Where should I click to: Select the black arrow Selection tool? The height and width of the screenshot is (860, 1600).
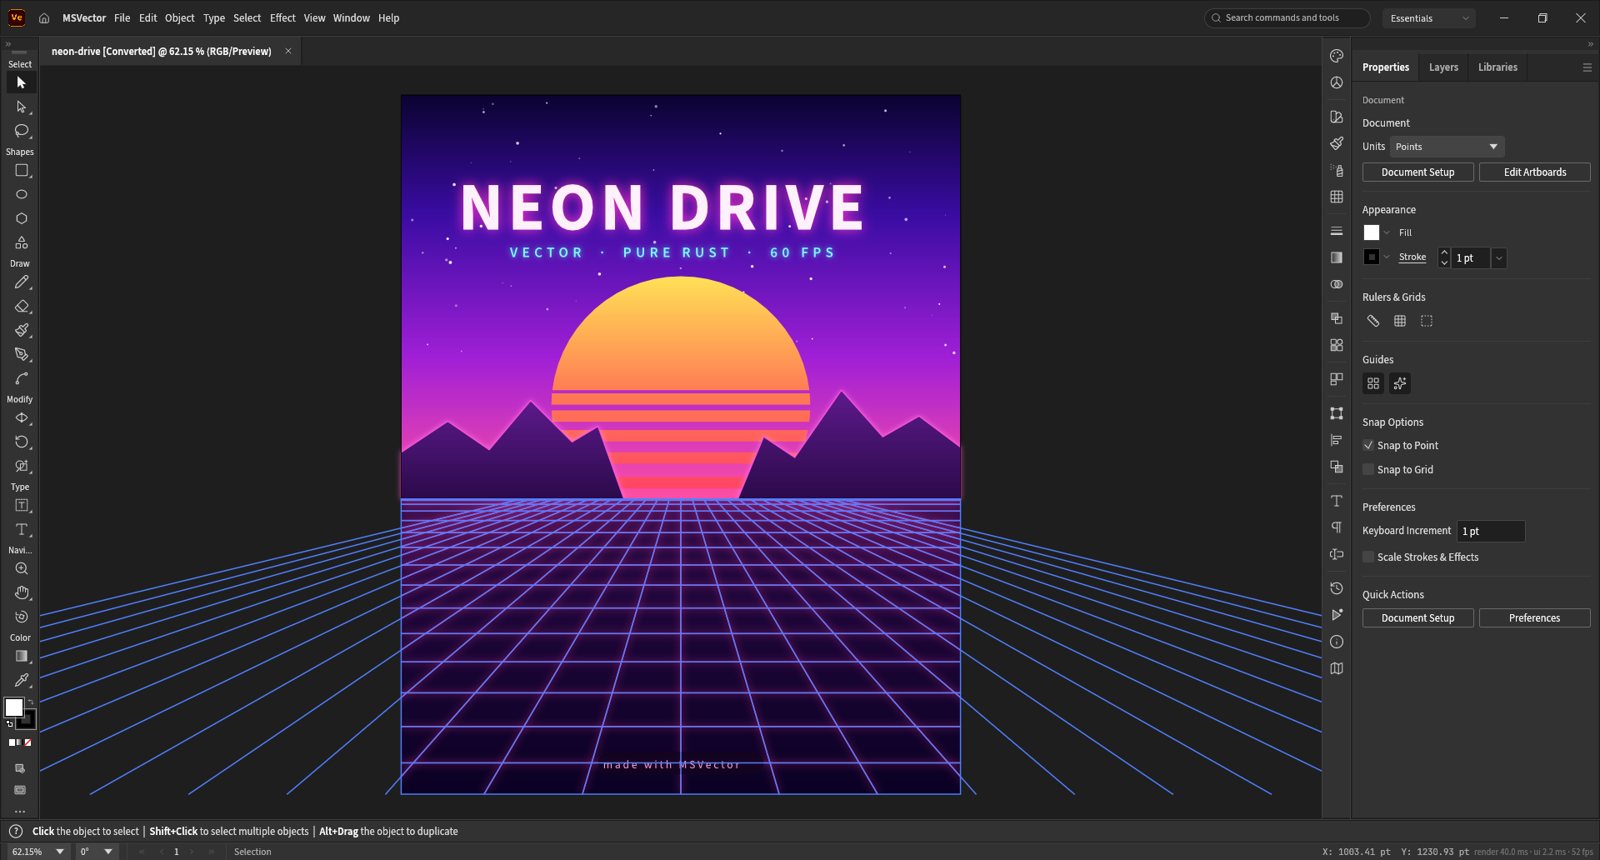[x=21, y=83]
